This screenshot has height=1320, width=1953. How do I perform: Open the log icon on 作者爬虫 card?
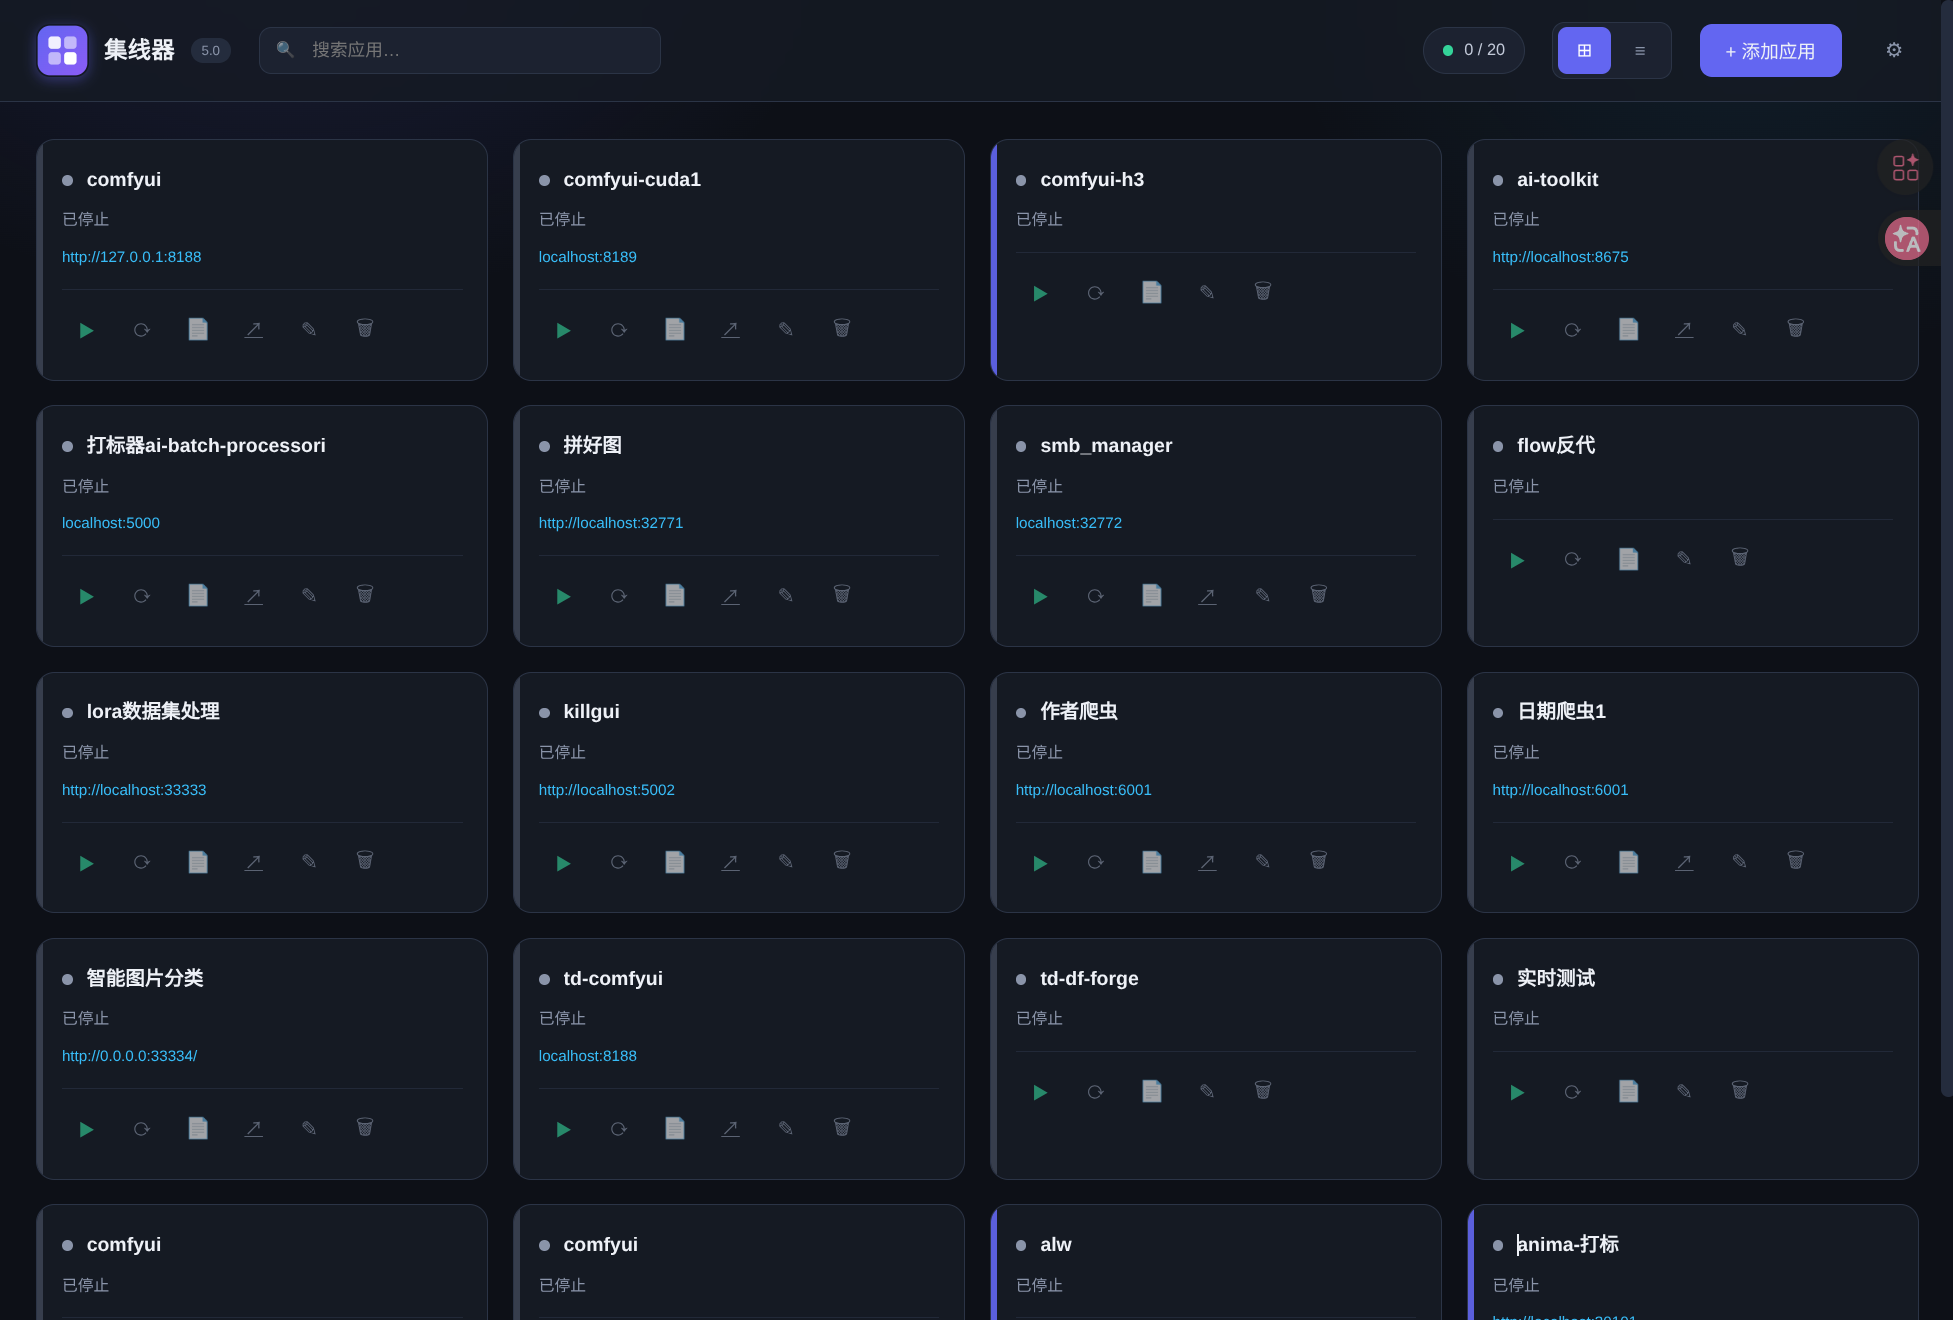click(x=1152, y=862)
